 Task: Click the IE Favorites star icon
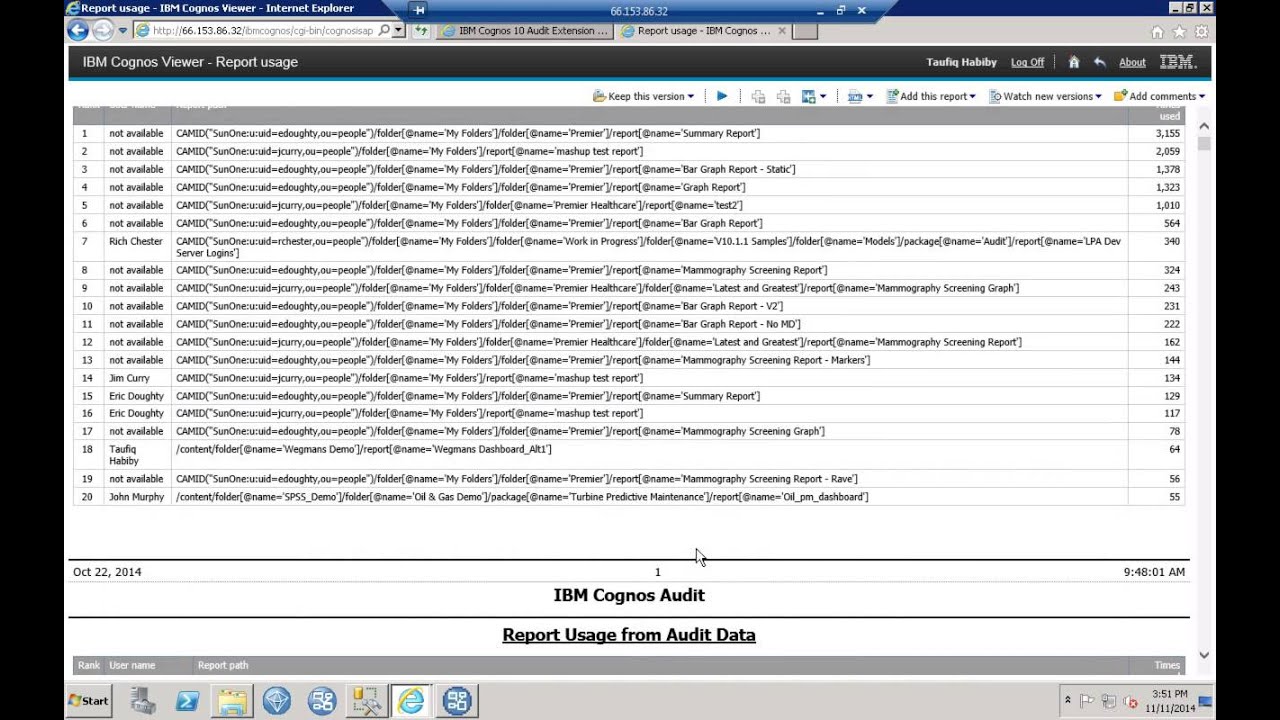[x=1180, y=31]
